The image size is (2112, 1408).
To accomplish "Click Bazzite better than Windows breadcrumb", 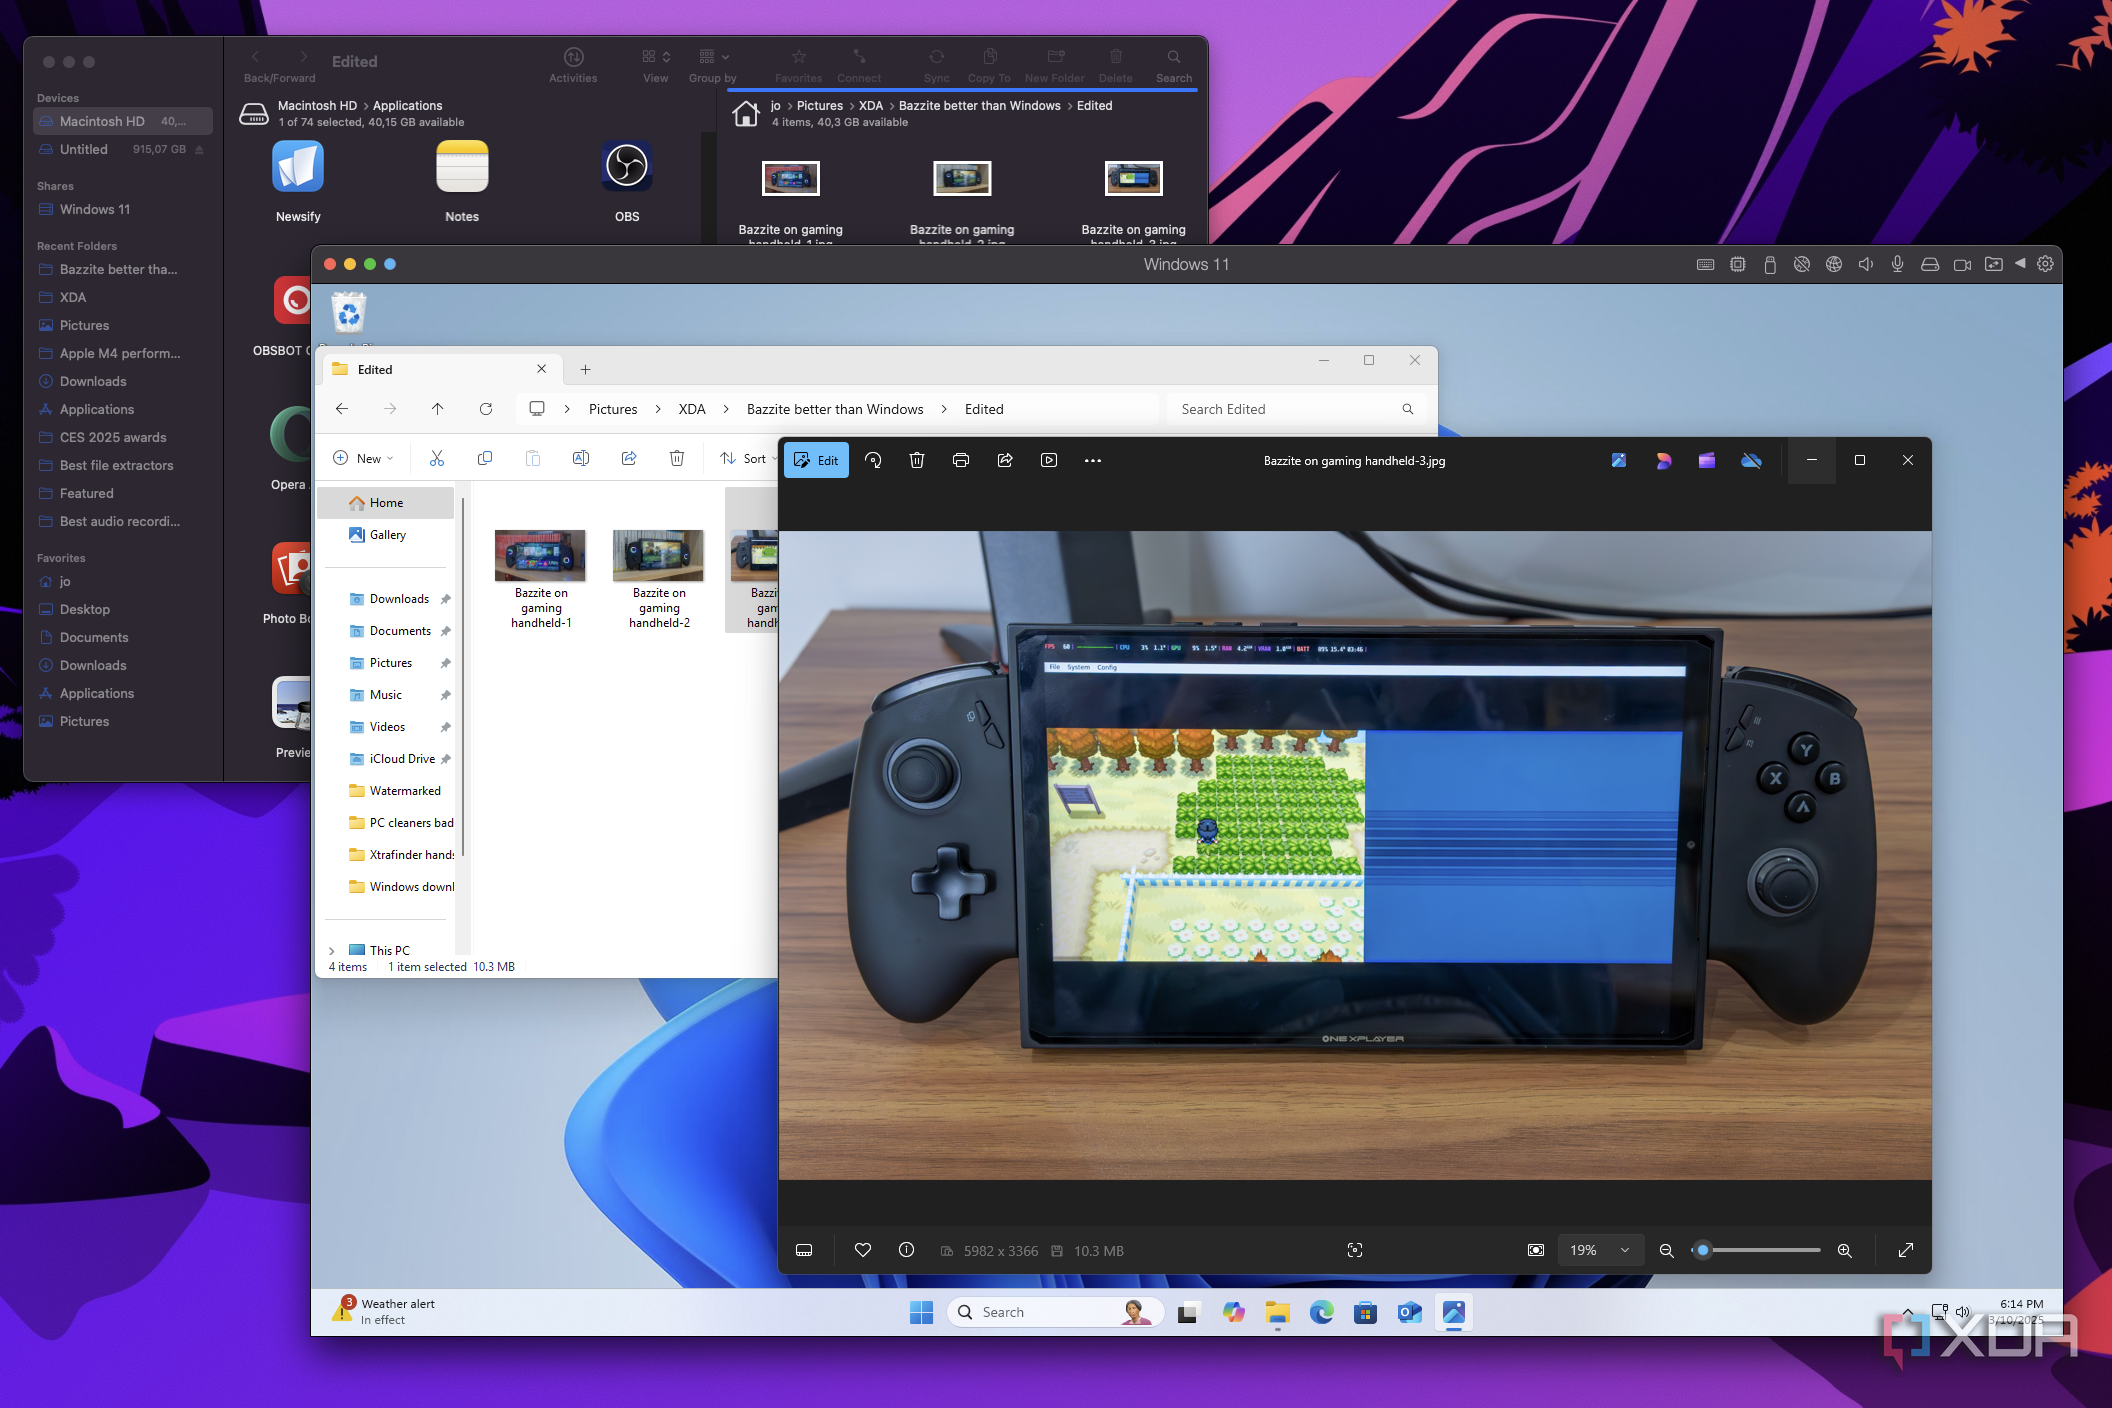I will coord(835,409).
